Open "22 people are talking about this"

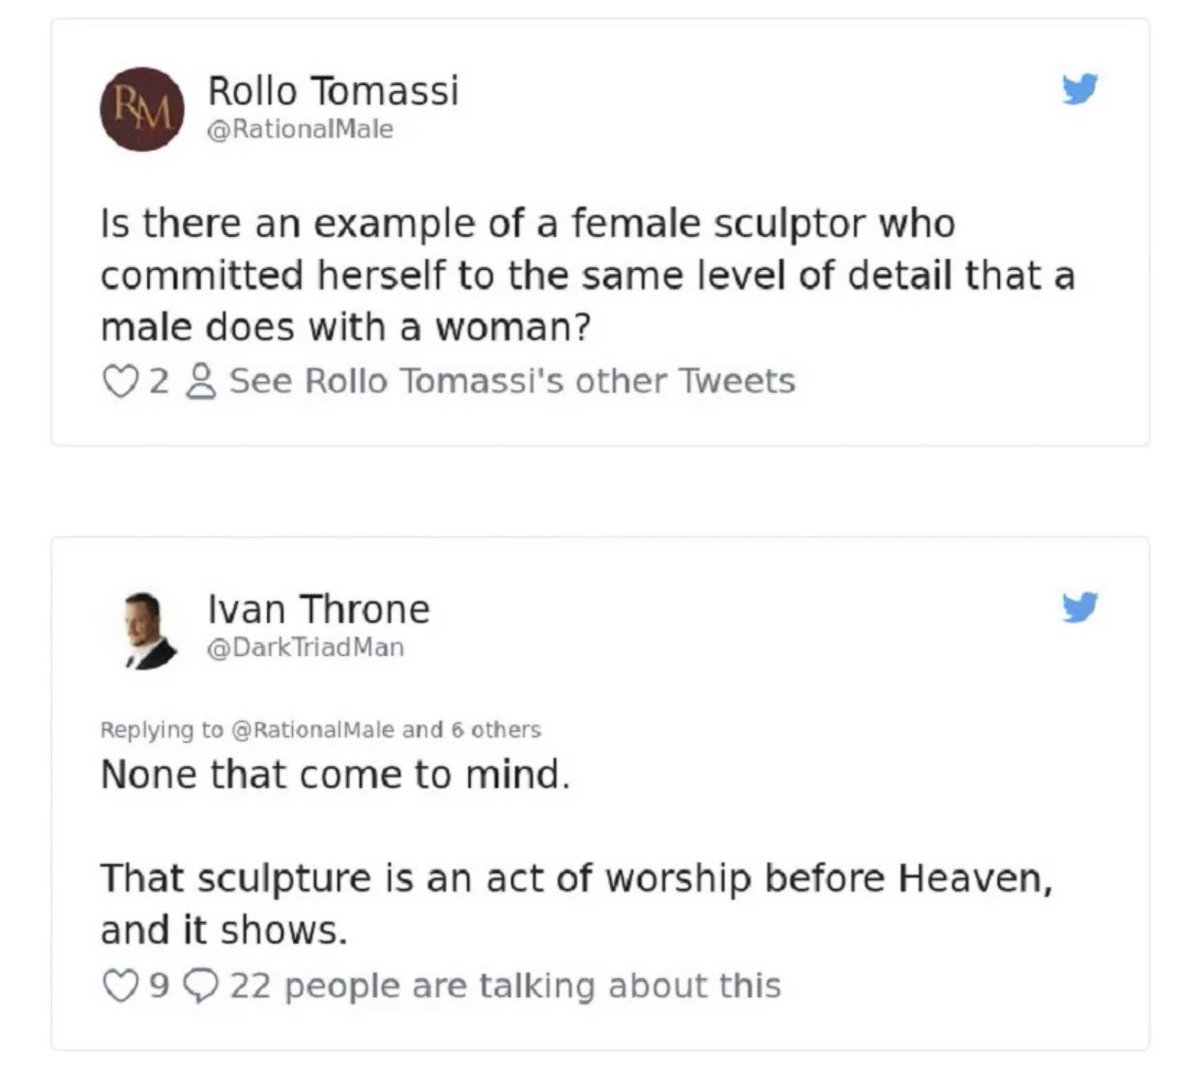point(505,986)
